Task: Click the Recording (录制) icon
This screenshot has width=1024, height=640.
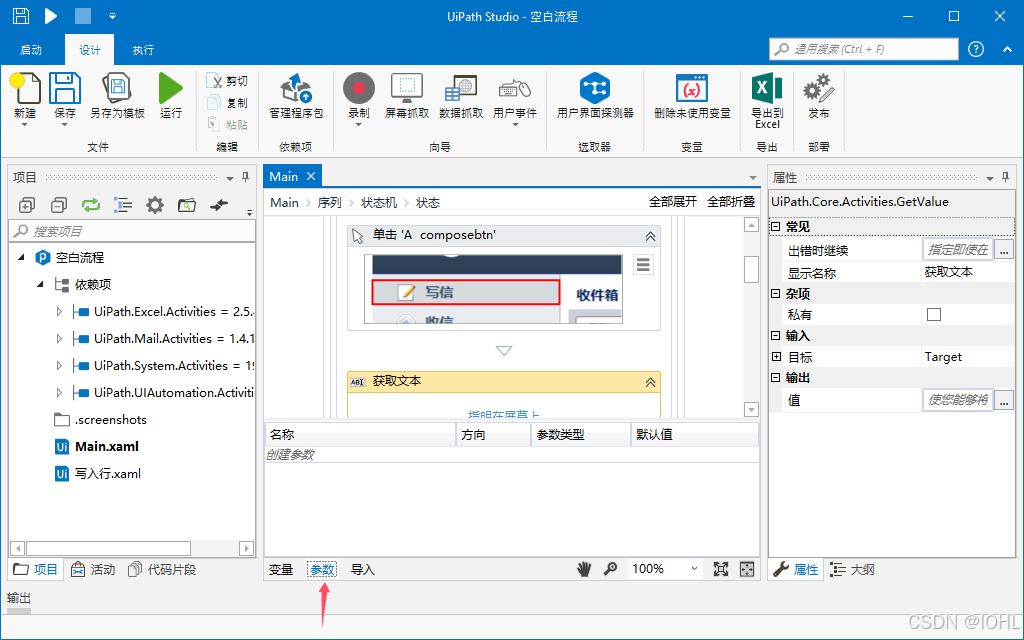Action: (359, 88)
